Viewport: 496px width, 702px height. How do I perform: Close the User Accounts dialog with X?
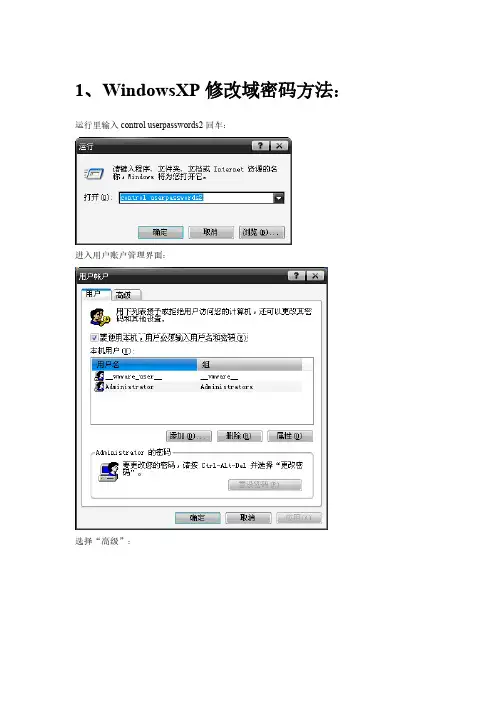point(315,275)
